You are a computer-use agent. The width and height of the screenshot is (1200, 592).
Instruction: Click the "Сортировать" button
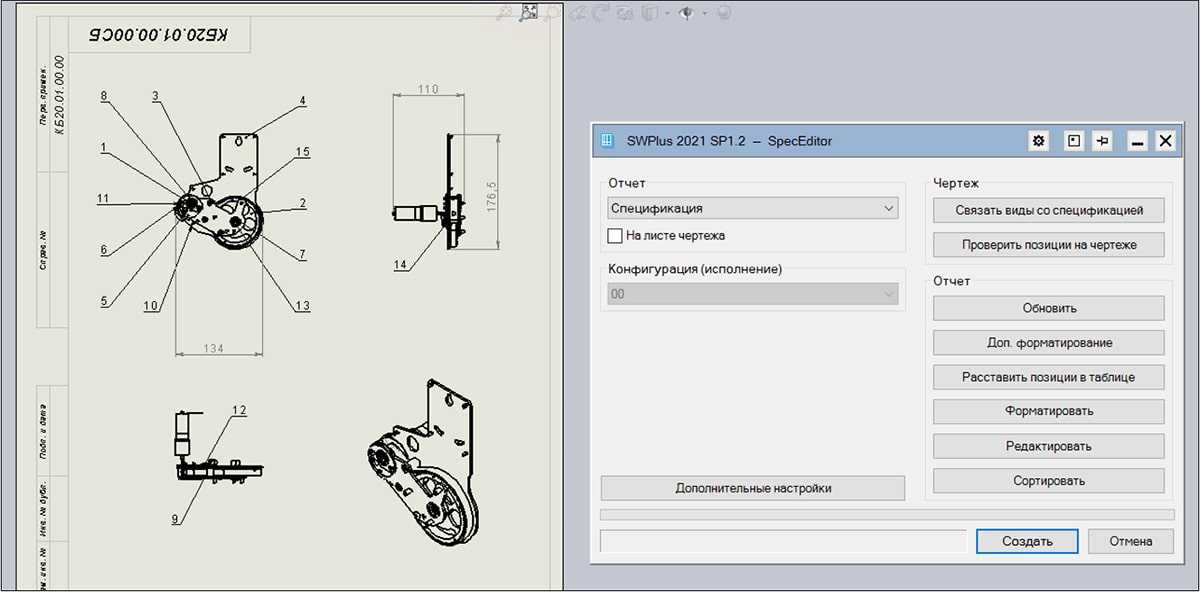point(1048,480)
